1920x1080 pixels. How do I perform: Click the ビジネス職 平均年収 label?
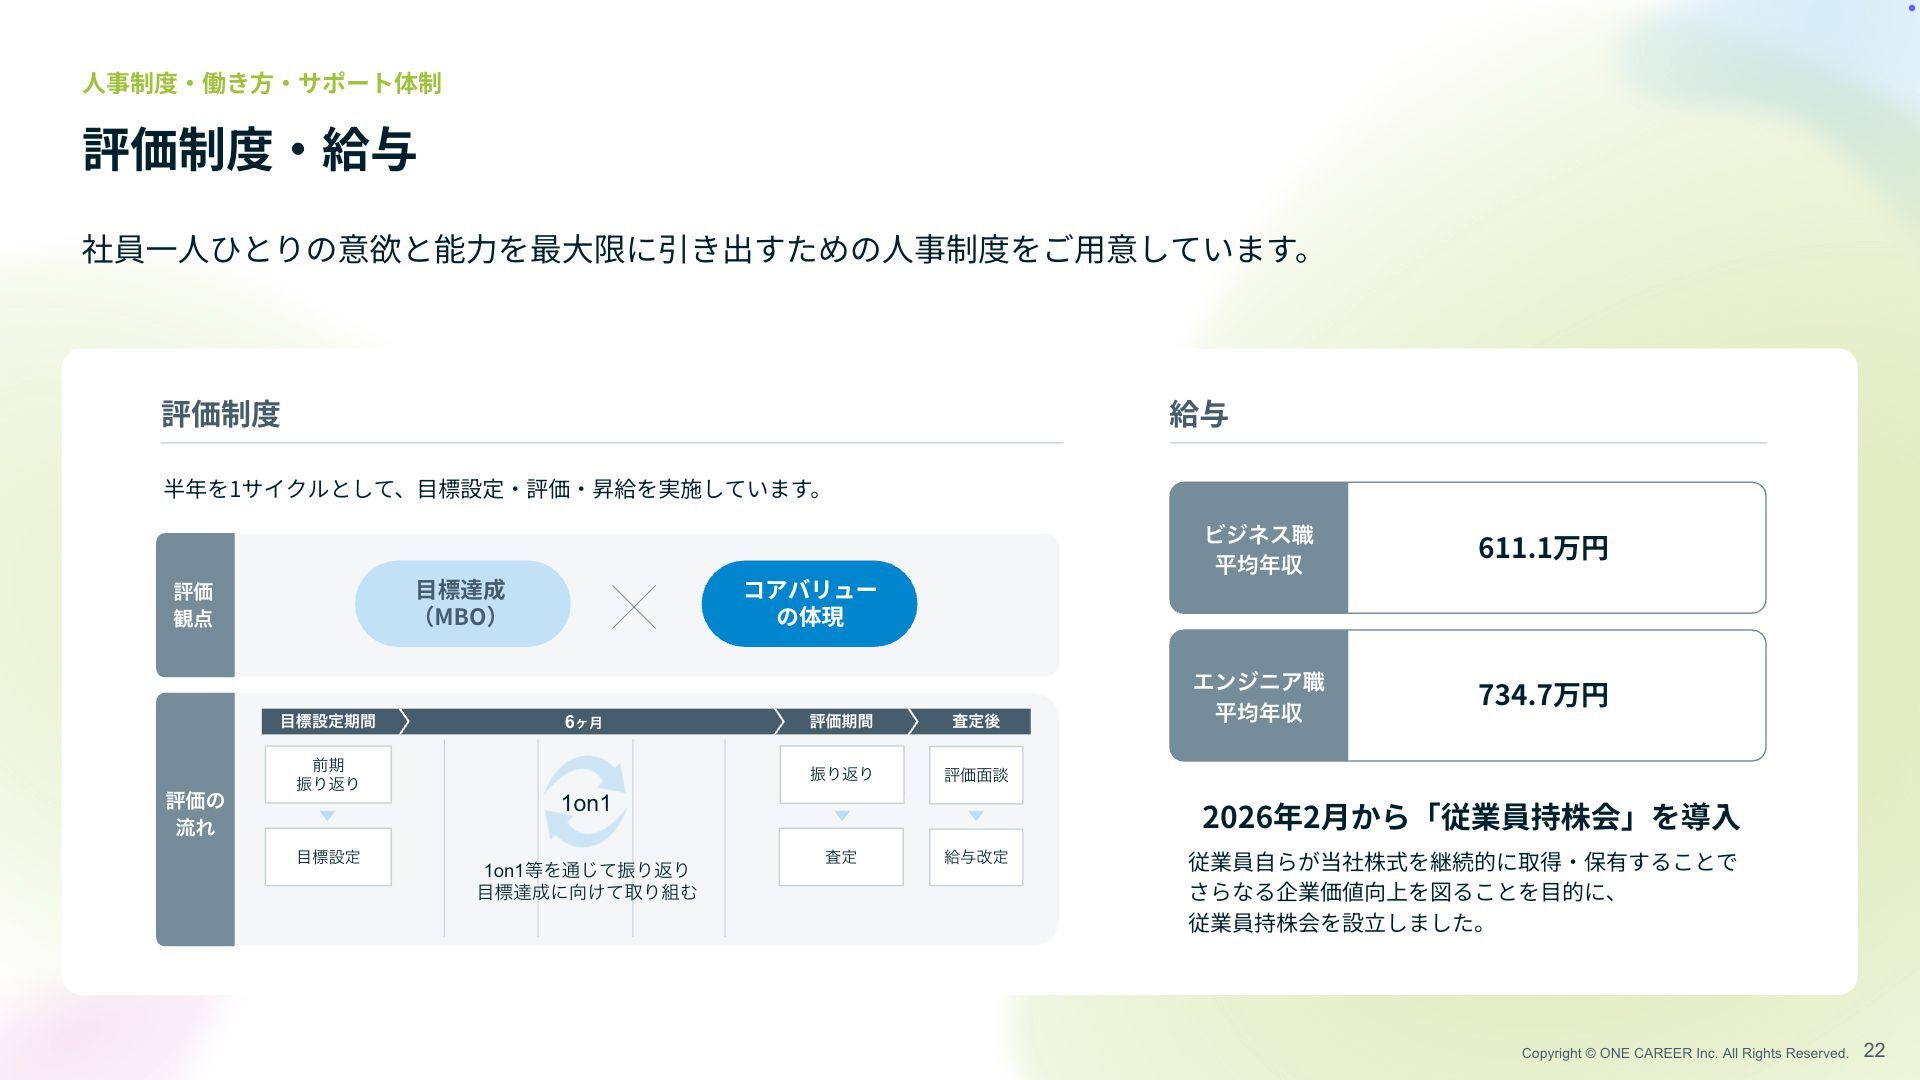click(x=1258, y=549)
